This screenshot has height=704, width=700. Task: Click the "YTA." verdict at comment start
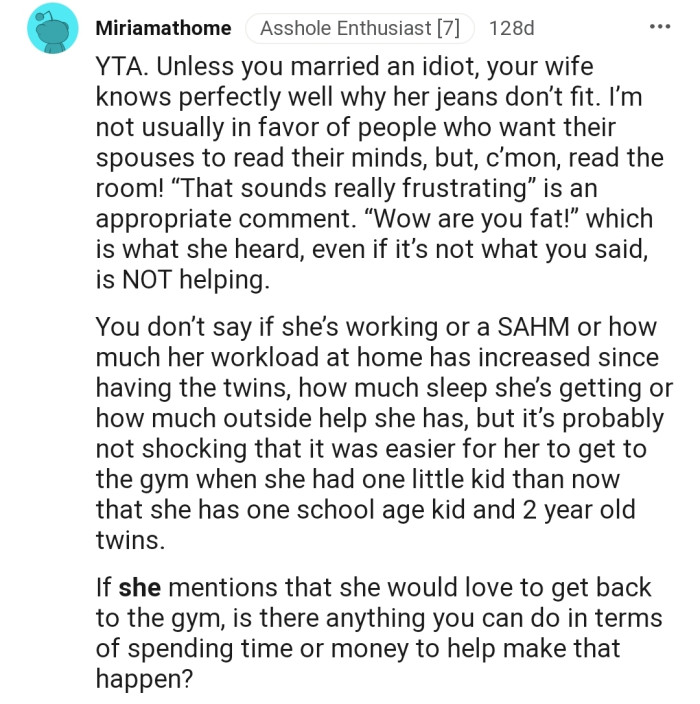[x=118, y=68]
